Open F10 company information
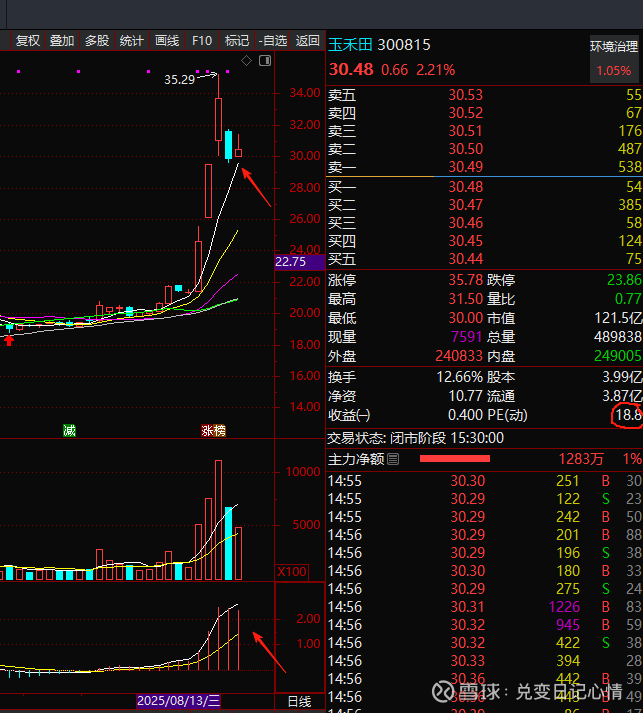The image size is (643, 713). point(202,41)
